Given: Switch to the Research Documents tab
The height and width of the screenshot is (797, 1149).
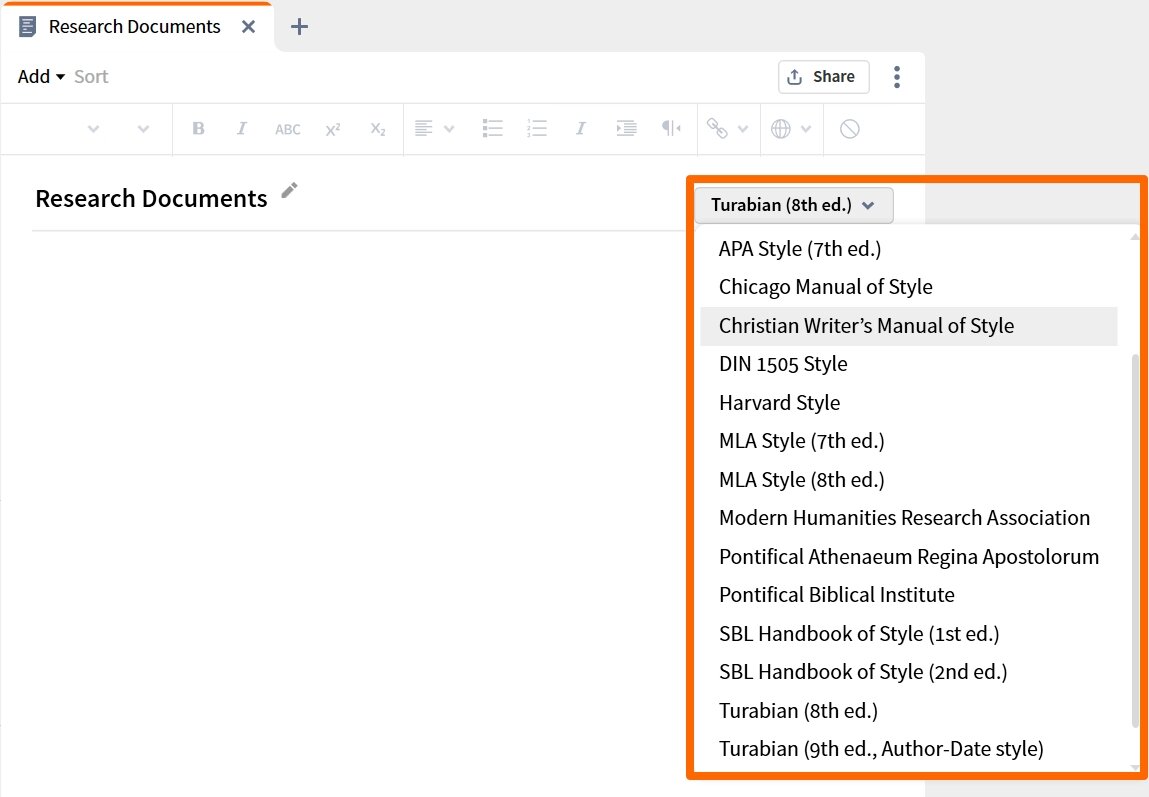Looking at the screenshot, I should (x=135, y=27).
